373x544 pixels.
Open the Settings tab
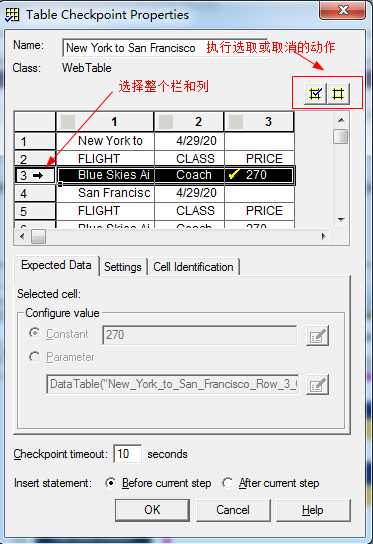point(122,267)
